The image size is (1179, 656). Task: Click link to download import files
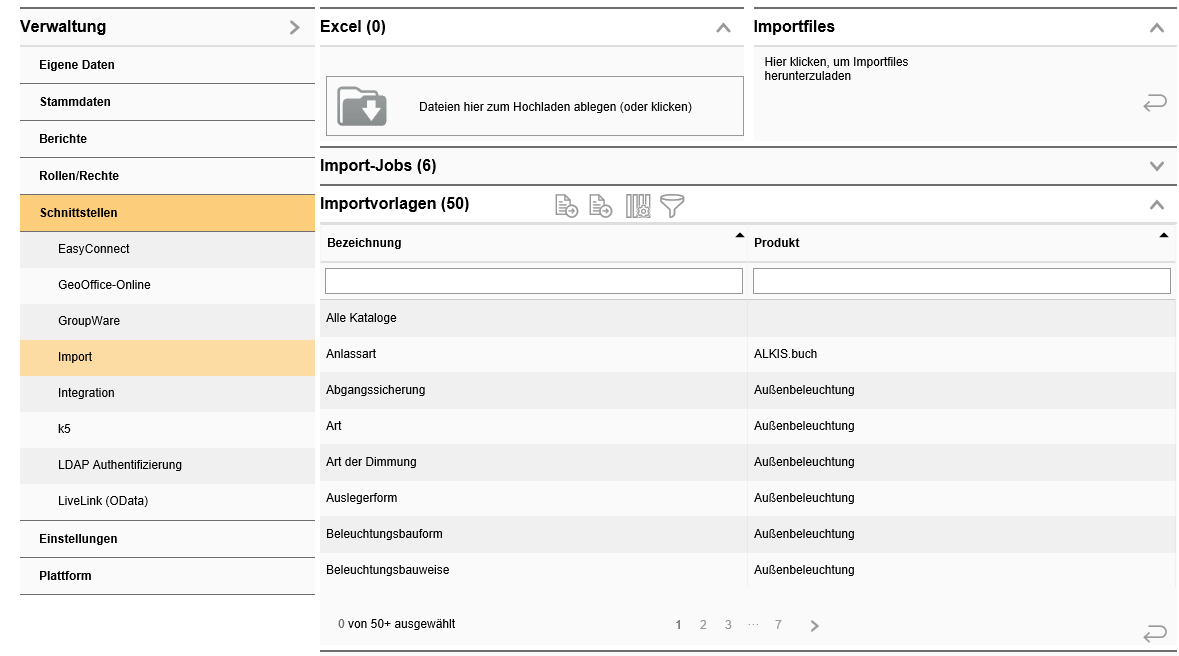coord(835,68)
